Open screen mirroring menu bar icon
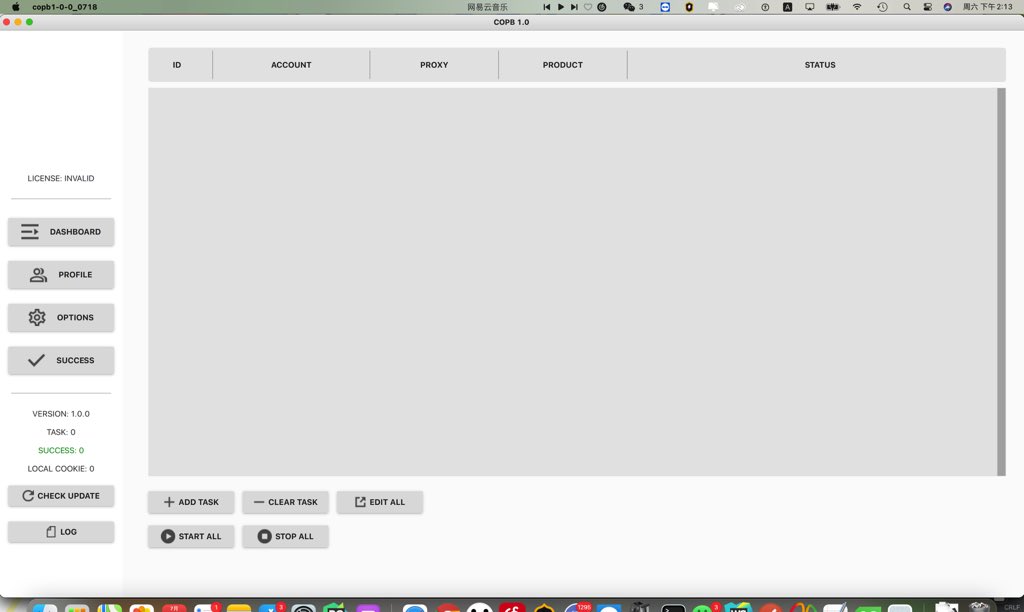This screenshot has width=1024, height=612. (810, 7)
